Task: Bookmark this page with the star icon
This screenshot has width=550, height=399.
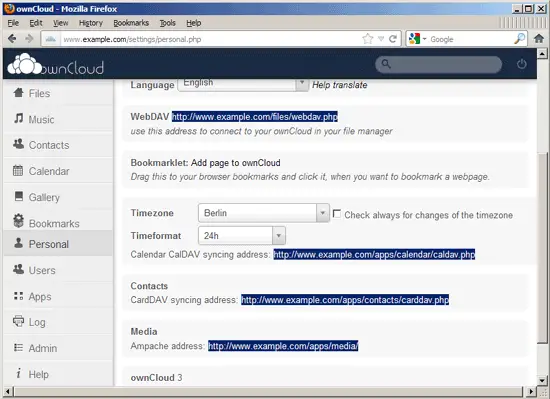Action: 368,39
